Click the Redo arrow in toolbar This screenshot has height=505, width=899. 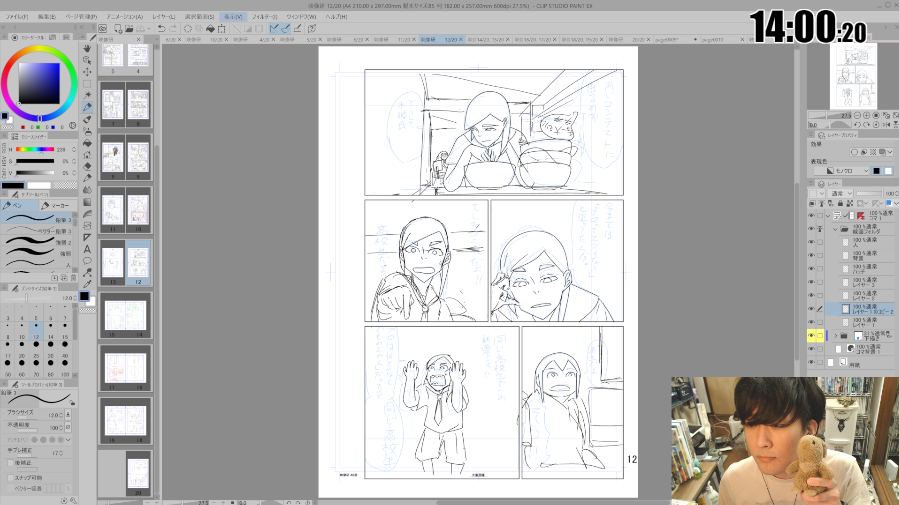tap(173, 28)
